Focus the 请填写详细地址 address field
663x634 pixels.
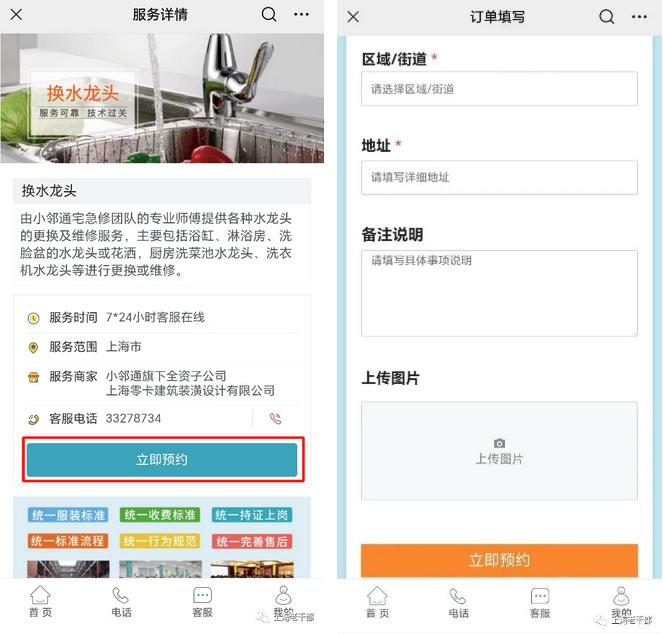point(499,177)
